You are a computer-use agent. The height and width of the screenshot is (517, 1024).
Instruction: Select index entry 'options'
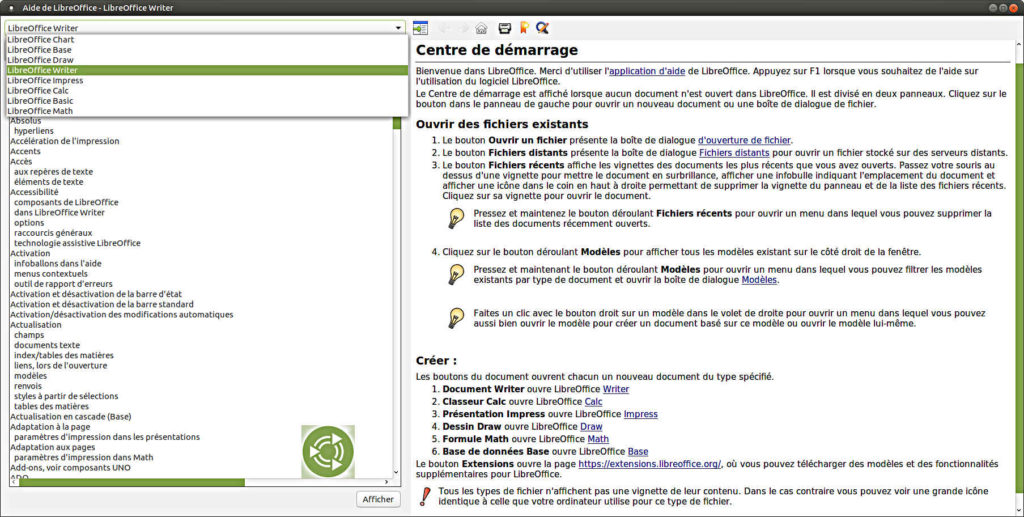(x=29, y=223)
